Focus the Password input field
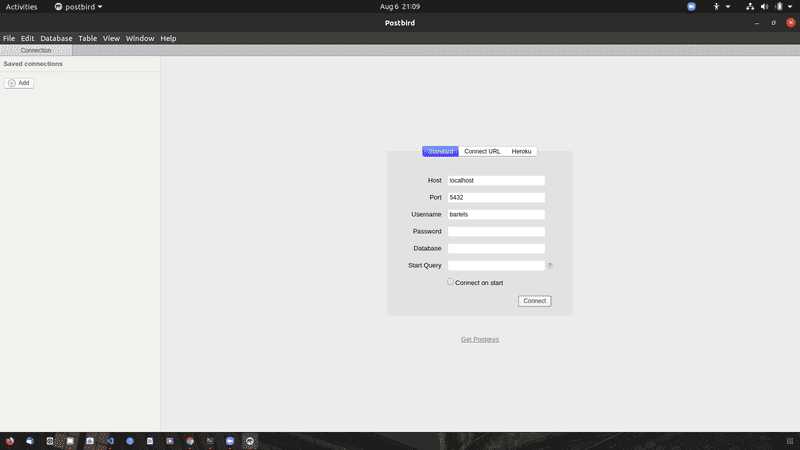Screen dimensions: 800x450 pyautogui.click(x=496, y=232)
